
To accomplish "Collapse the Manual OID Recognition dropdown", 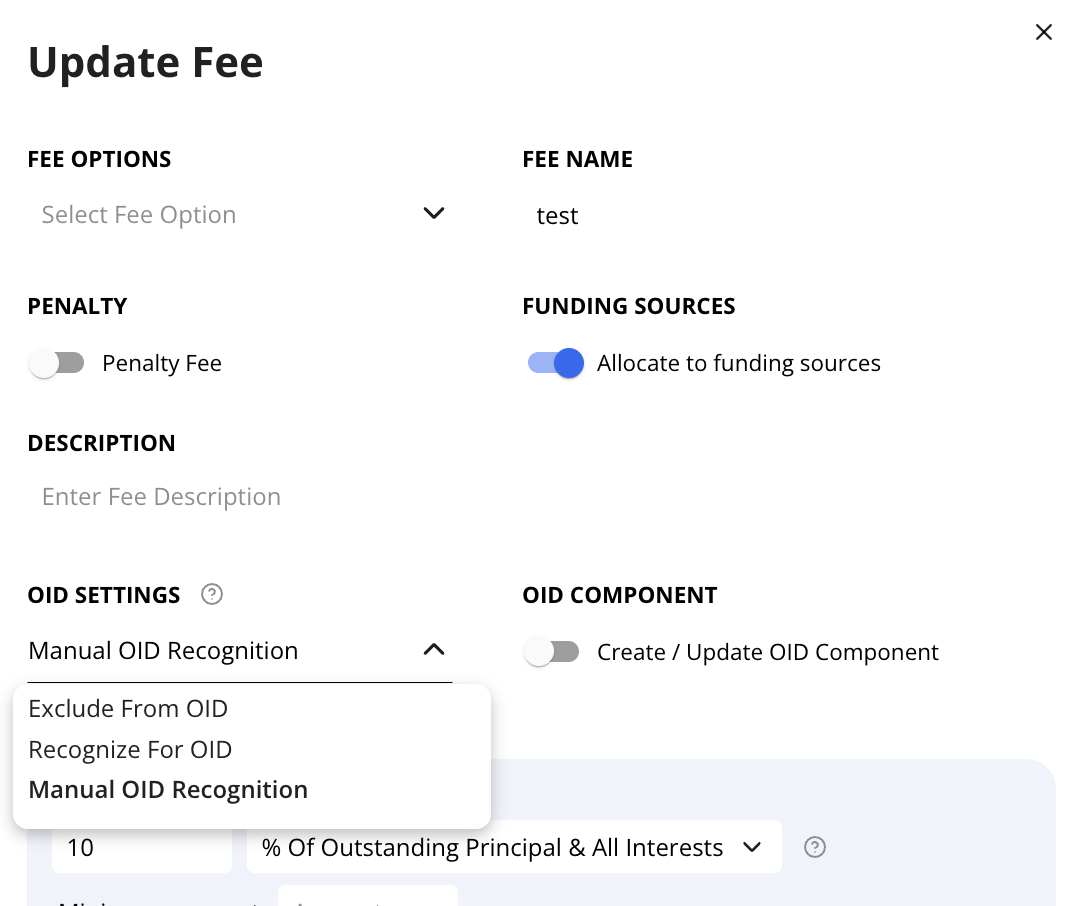I will 240,651.
